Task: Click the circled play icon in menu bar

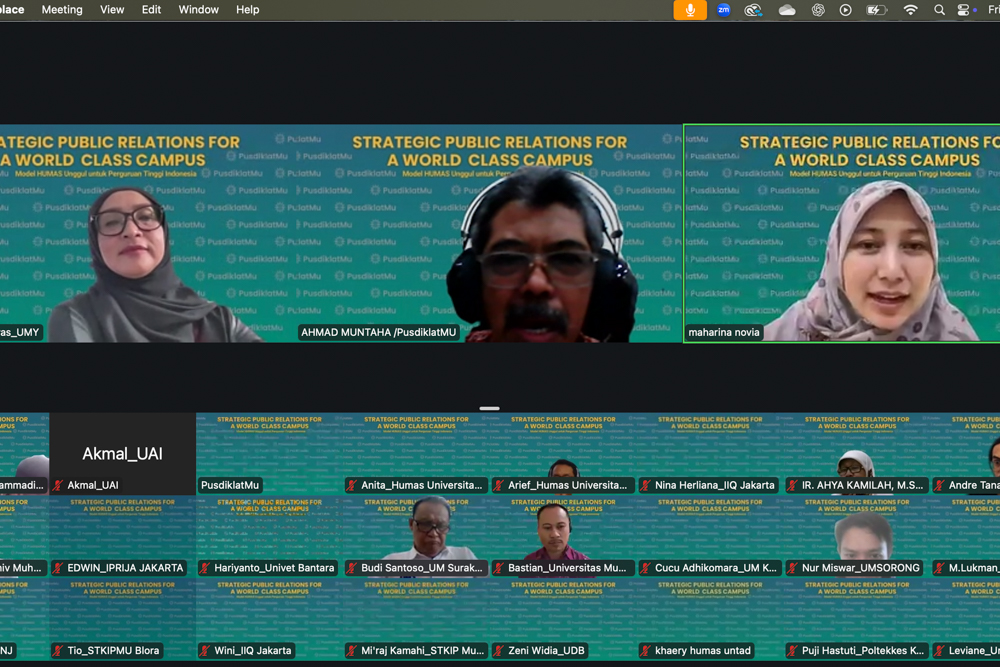Action: (846, 10)
